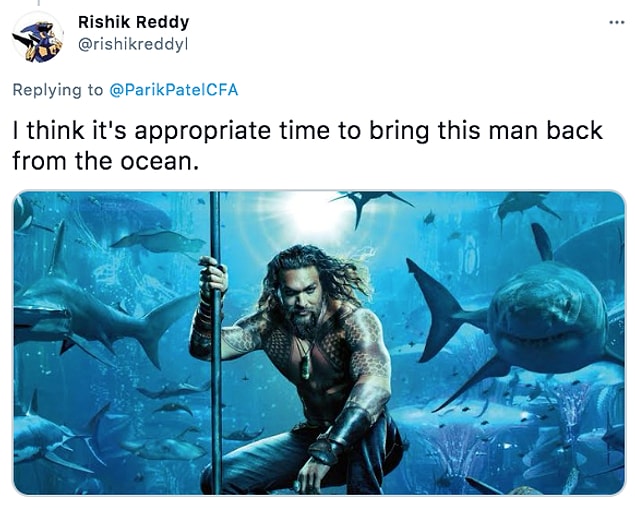
Task: Click the thread connector line above the avatar
Action: pos(39,3)
